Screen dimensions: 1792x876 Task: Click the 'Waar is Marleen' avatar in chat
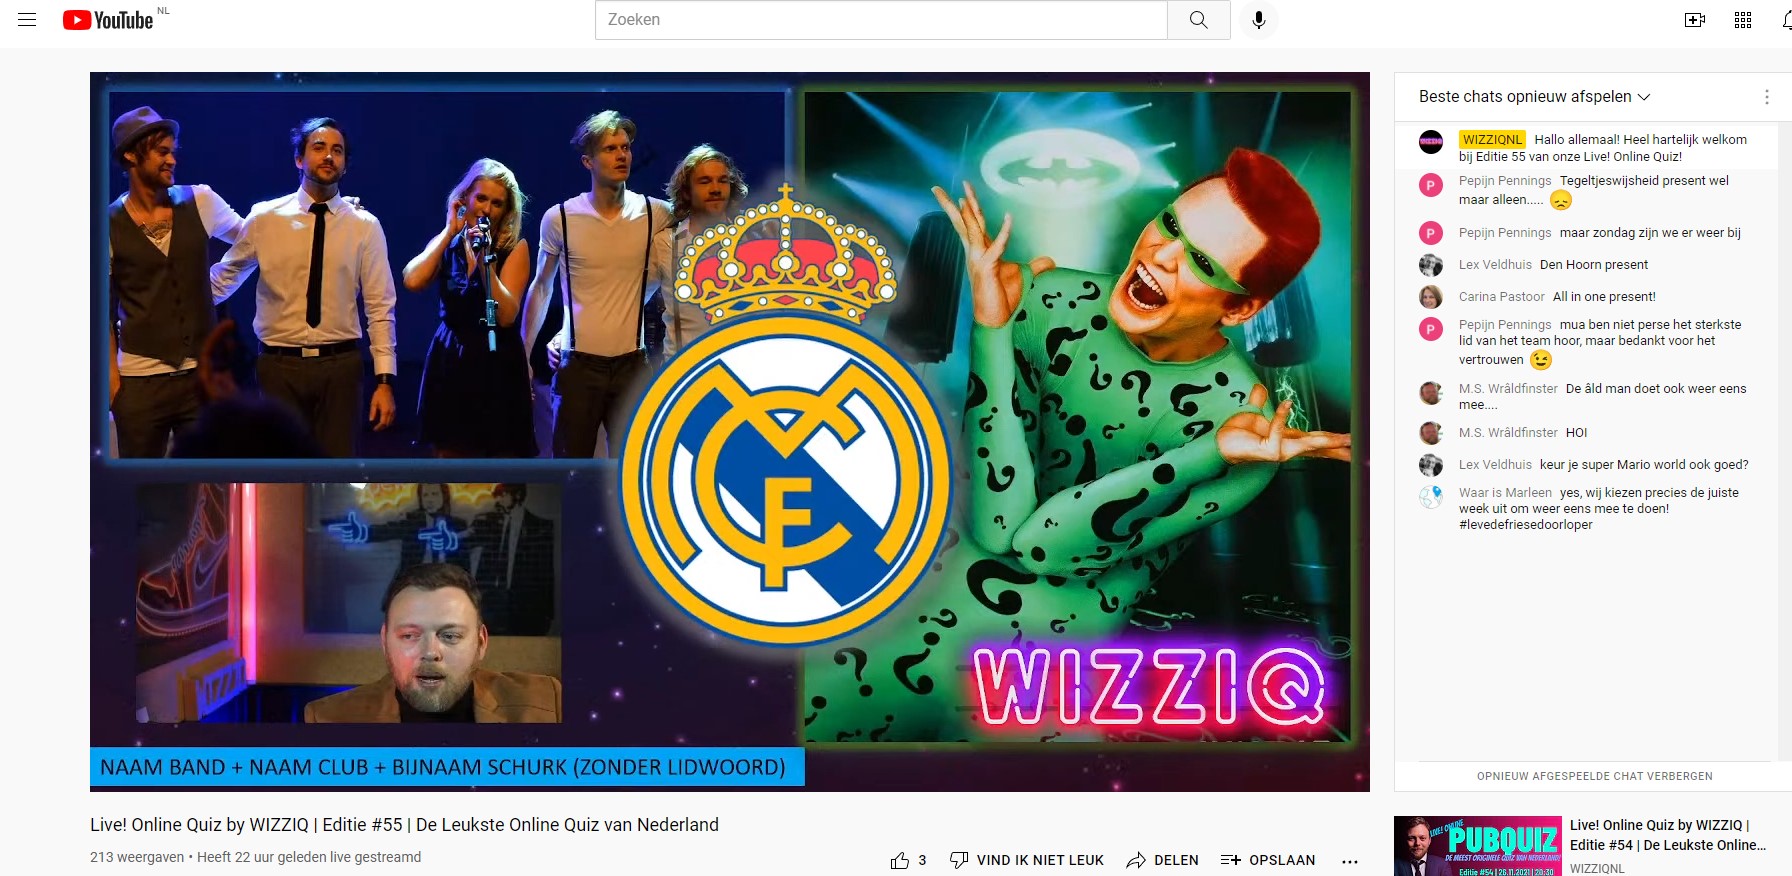pyautogui.click(x=1431, y=496)
